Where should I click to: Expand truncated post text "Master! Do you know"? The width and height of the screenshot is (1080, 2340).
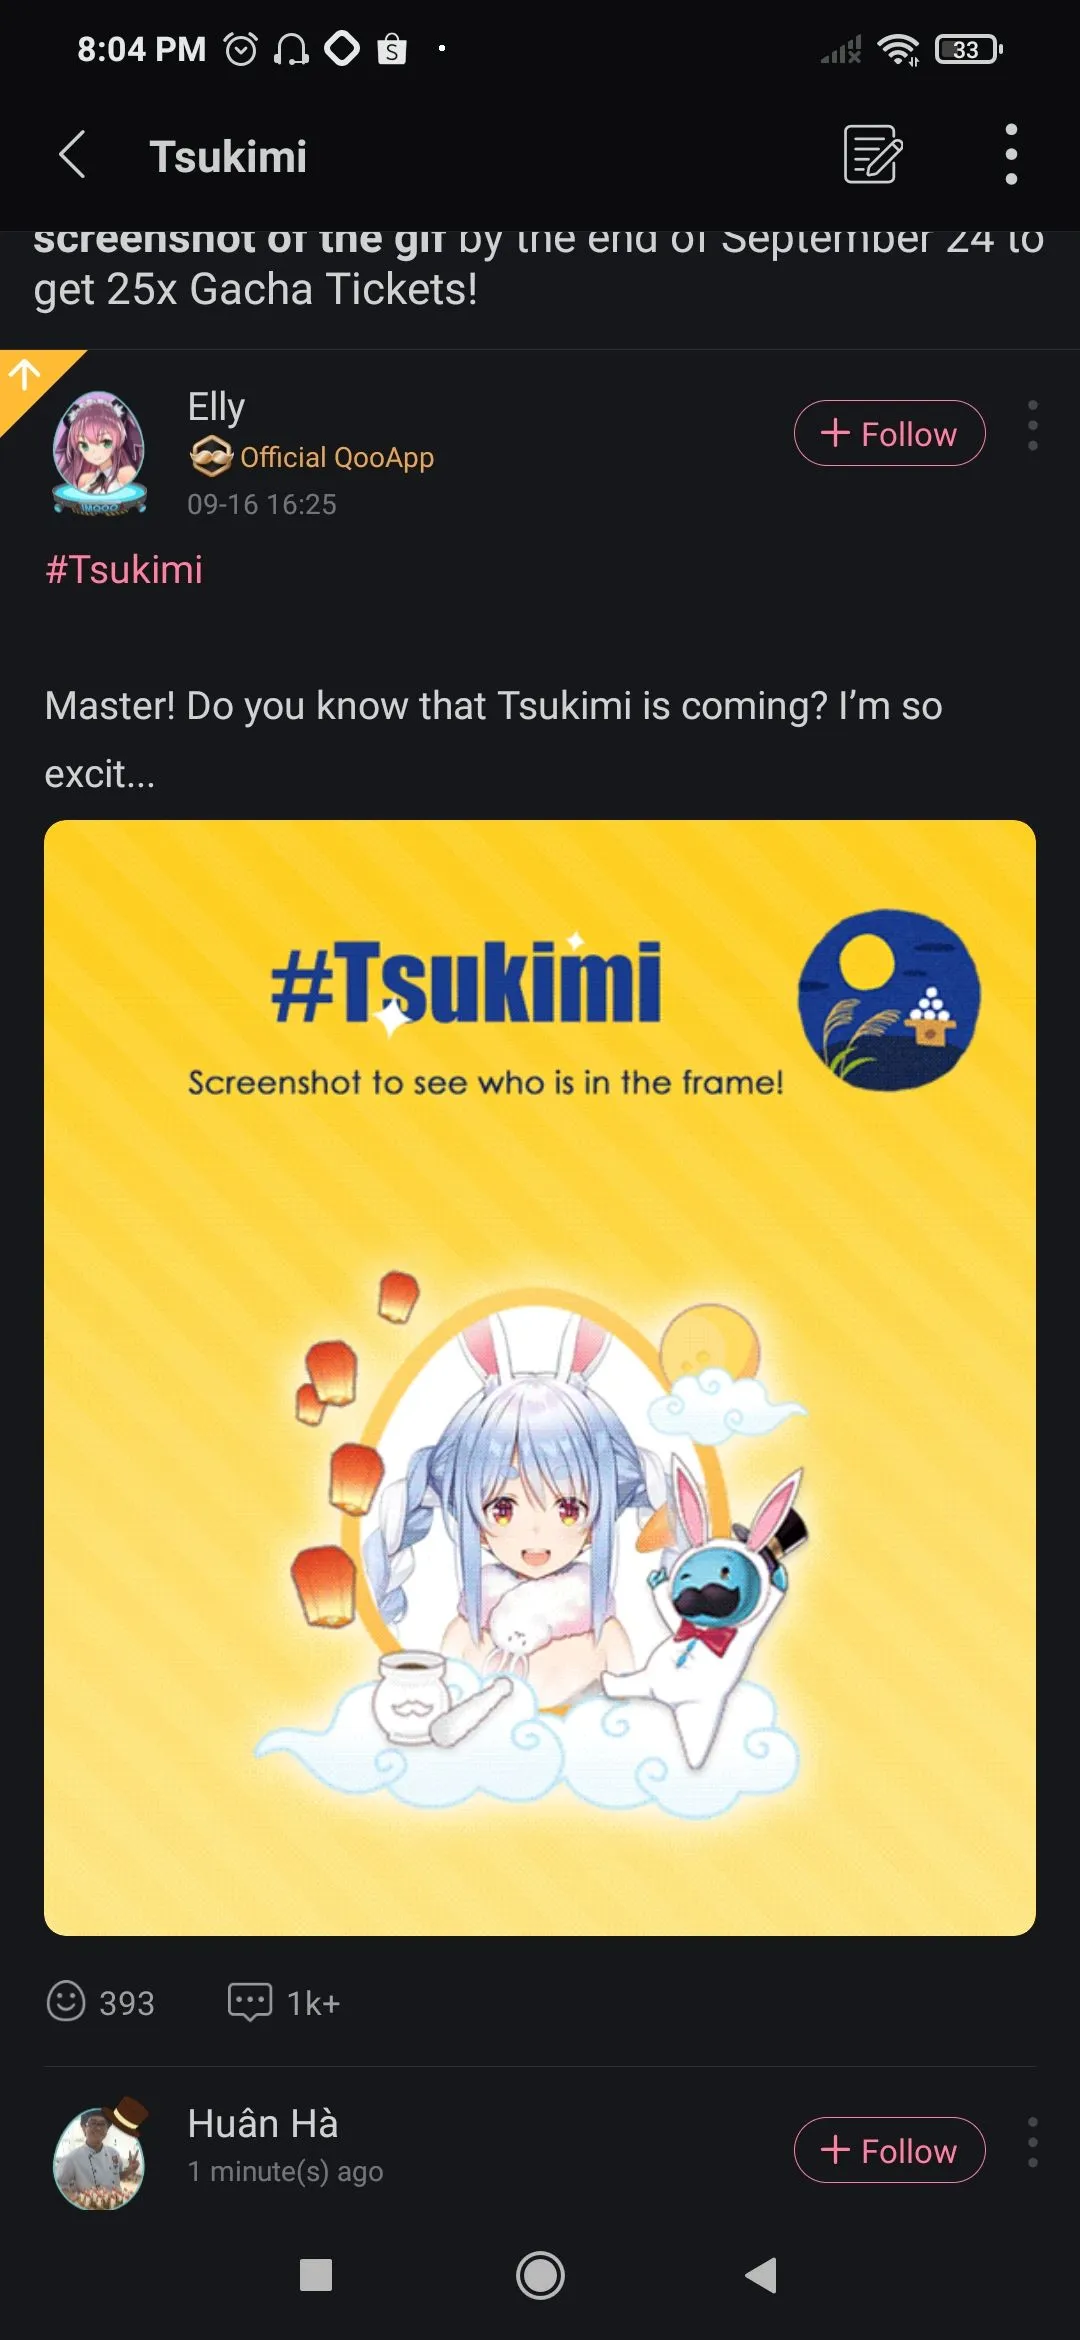tap(493, 739)
